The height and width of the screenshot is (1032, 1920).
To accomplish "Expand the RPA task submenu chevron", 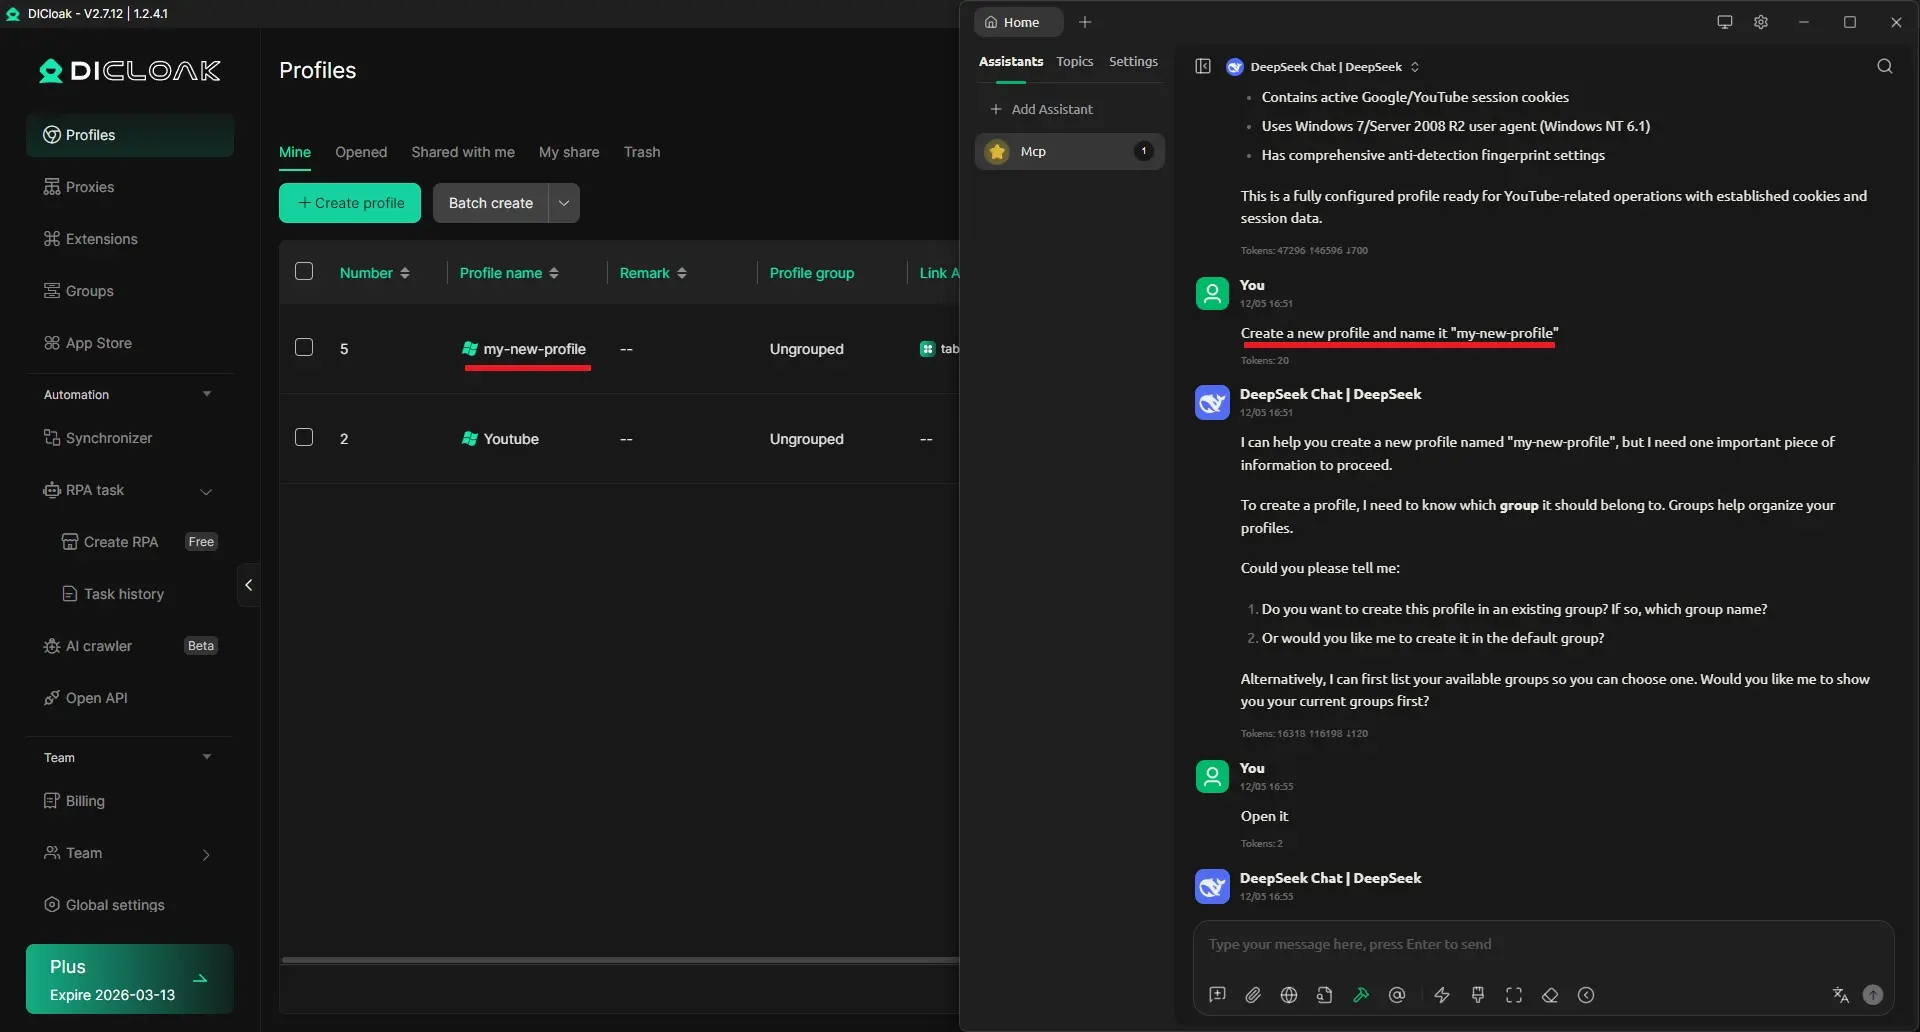I will [206, 491].
